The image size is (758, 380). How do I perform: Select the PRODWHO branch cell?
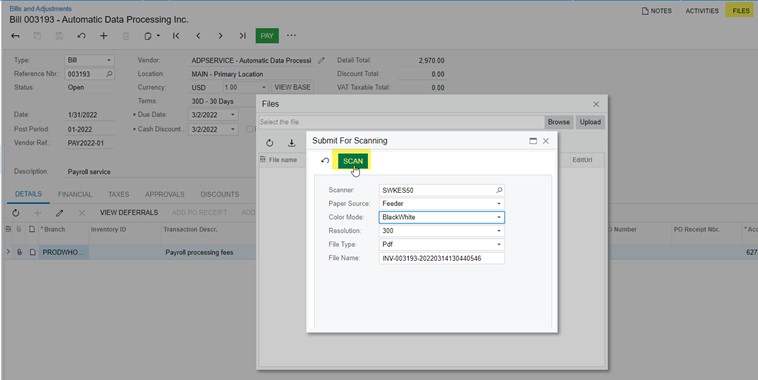click(63, 252)
